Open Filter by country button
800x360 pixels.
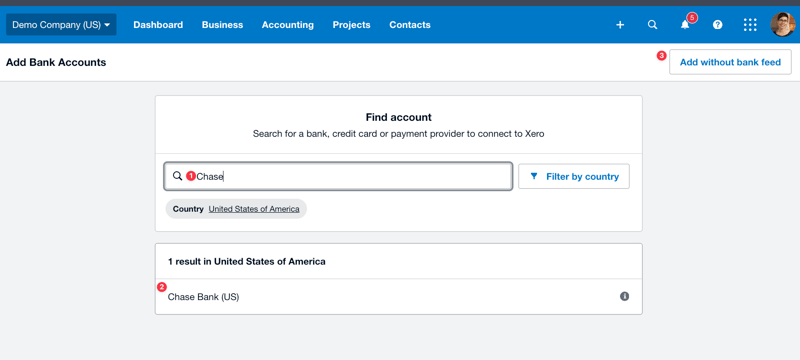point(574,176)
